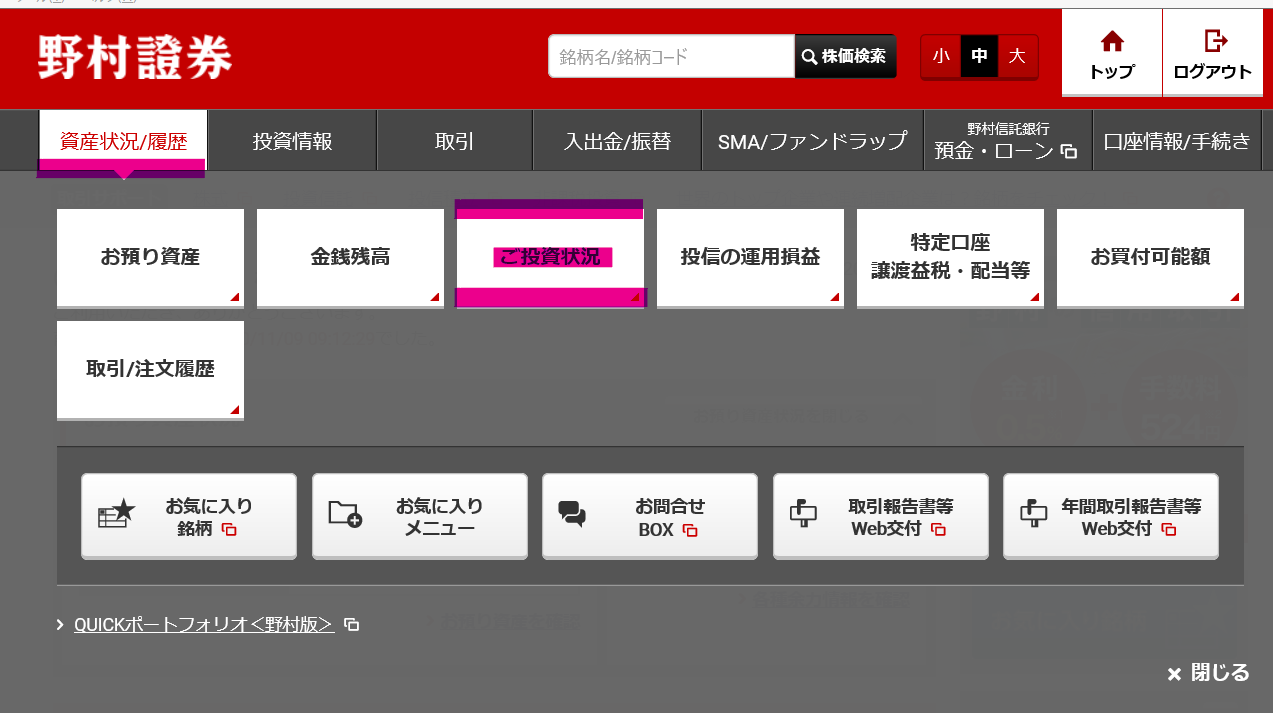
Task: Click the home icon above トップ
Action: [1112, 41]
